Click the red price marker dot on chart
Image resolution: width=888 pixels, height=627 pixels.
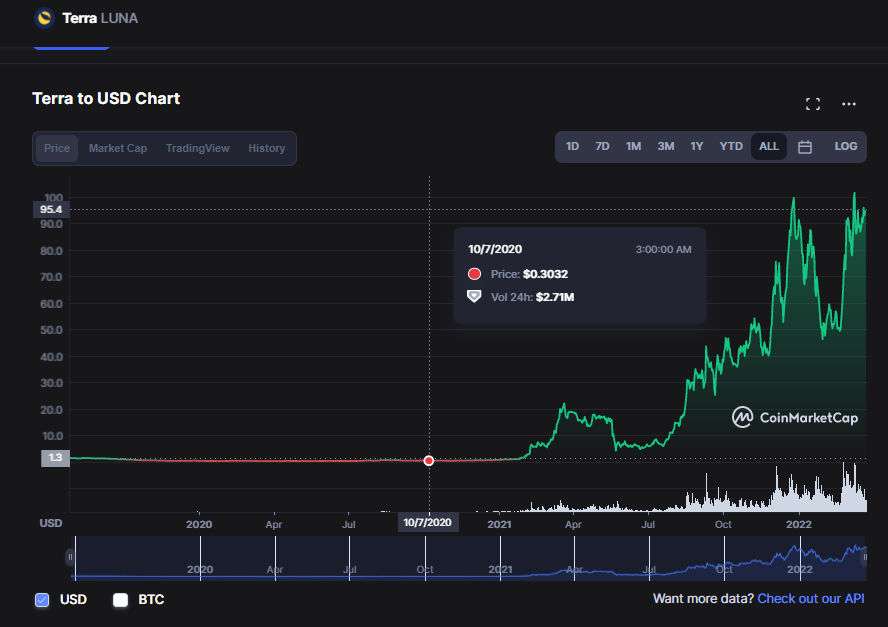[429, 460]
